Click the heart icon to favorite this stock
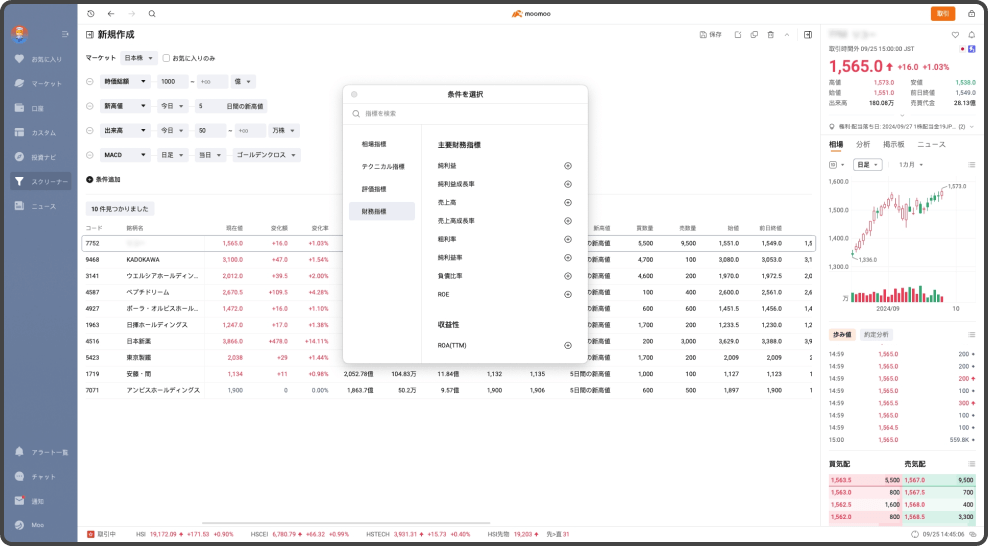This screenshot has height=546, width=988. 955,35
